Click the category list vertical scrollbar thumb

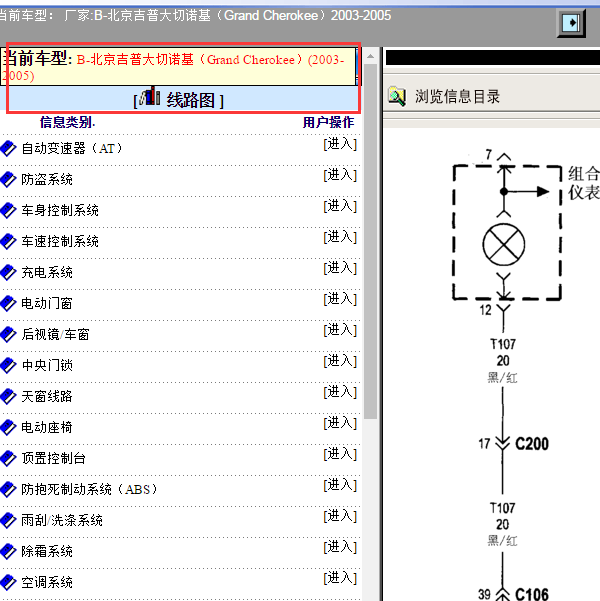(370, 241)
